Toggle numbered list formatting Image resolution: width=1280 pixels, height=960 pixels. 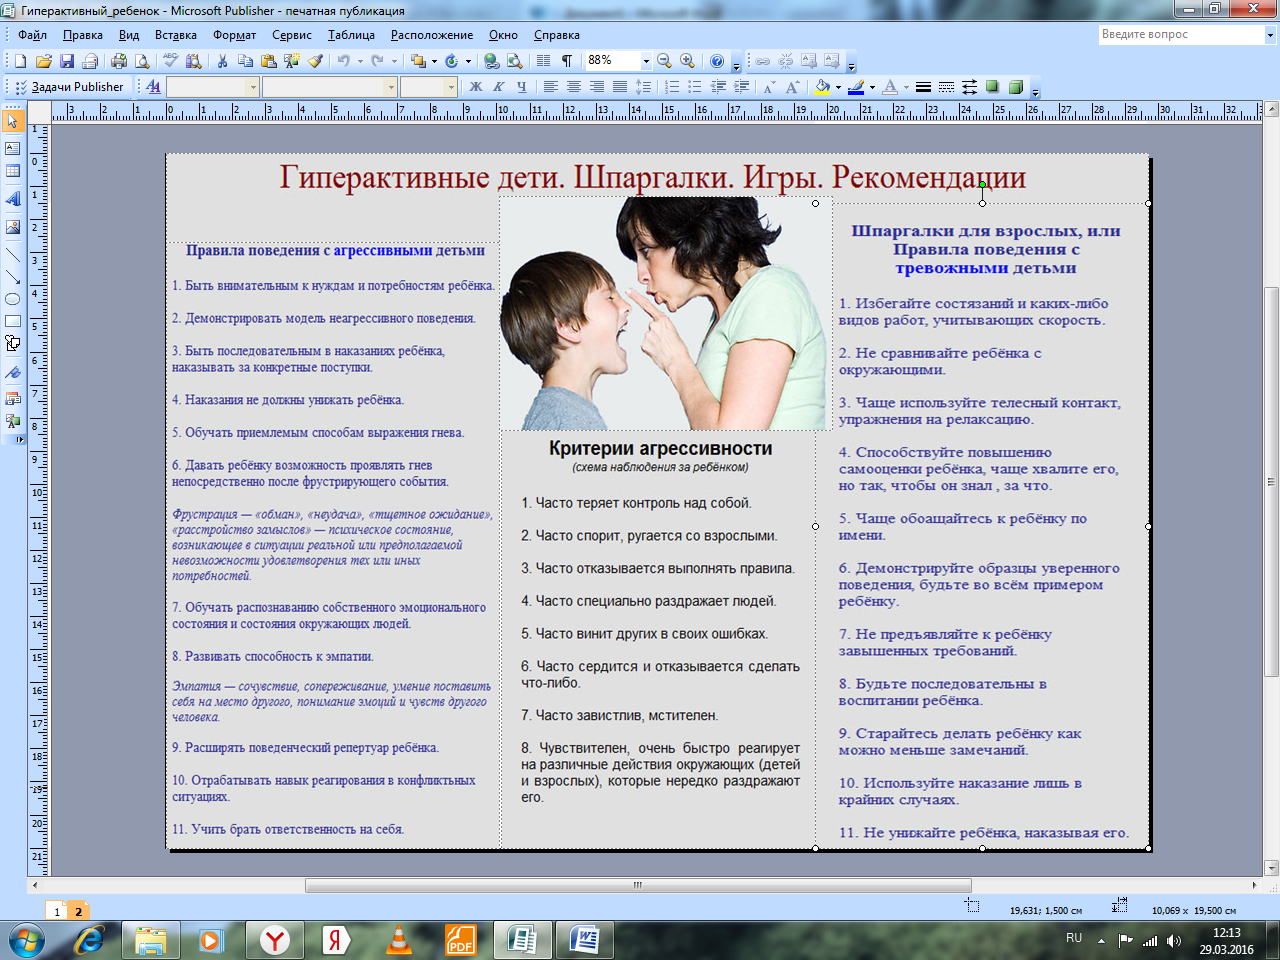point(672,87)
